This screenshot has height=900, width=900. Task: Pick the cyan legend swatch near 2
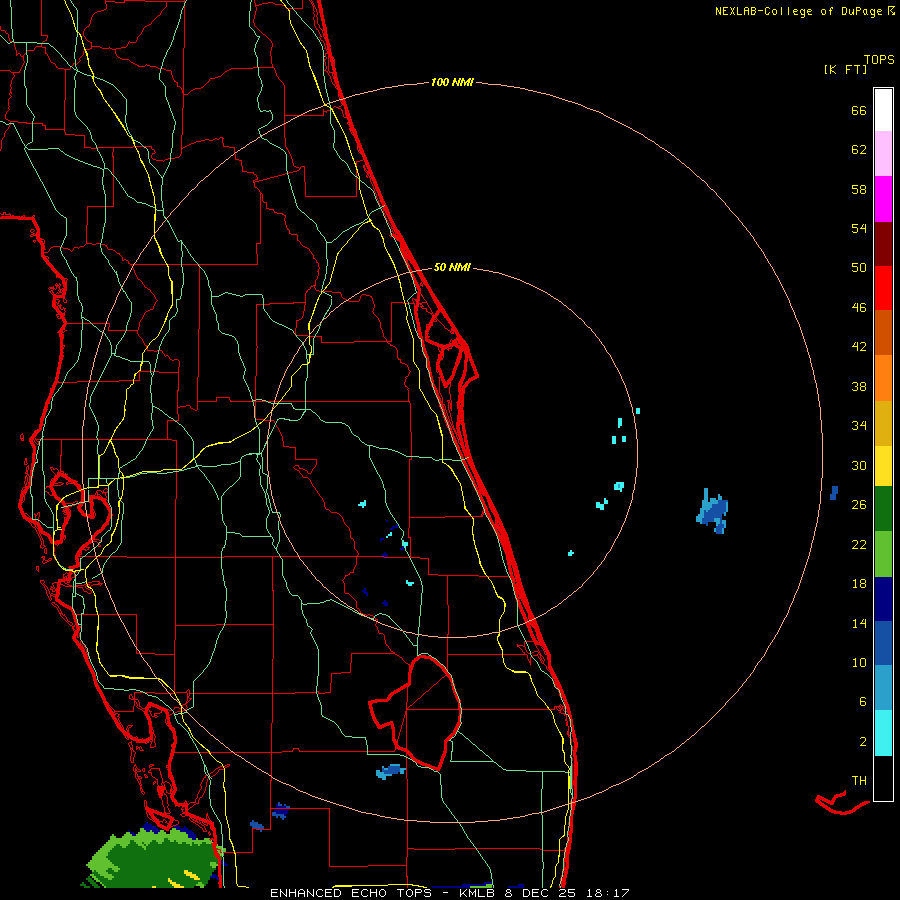(883, 733)
